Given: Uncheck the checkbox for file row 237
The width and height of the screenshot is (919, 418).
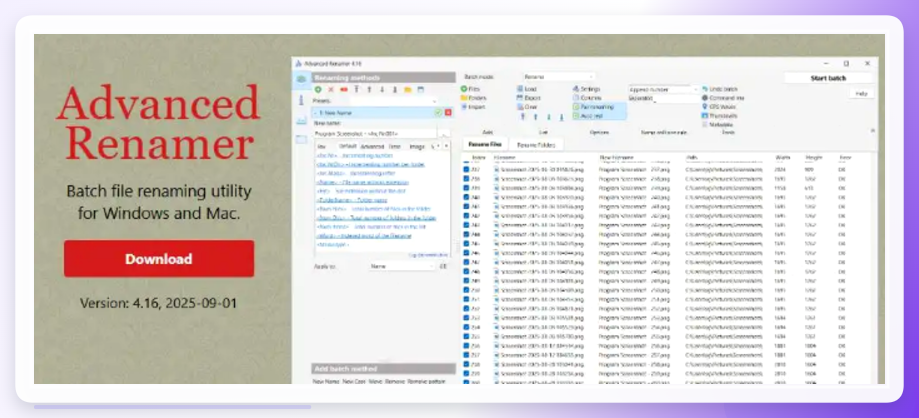Looking at the screenshot, I should coord(466,169).
